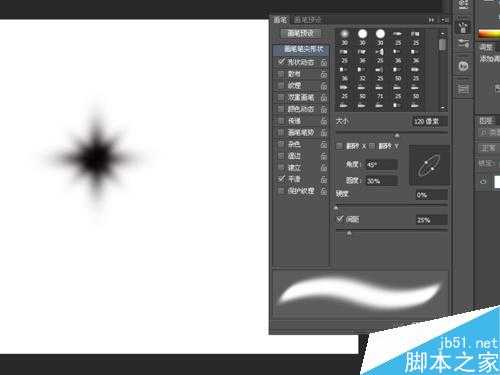Click the lock icon beside 平滑
Screen dimensions: 500x375
[324, 179]
